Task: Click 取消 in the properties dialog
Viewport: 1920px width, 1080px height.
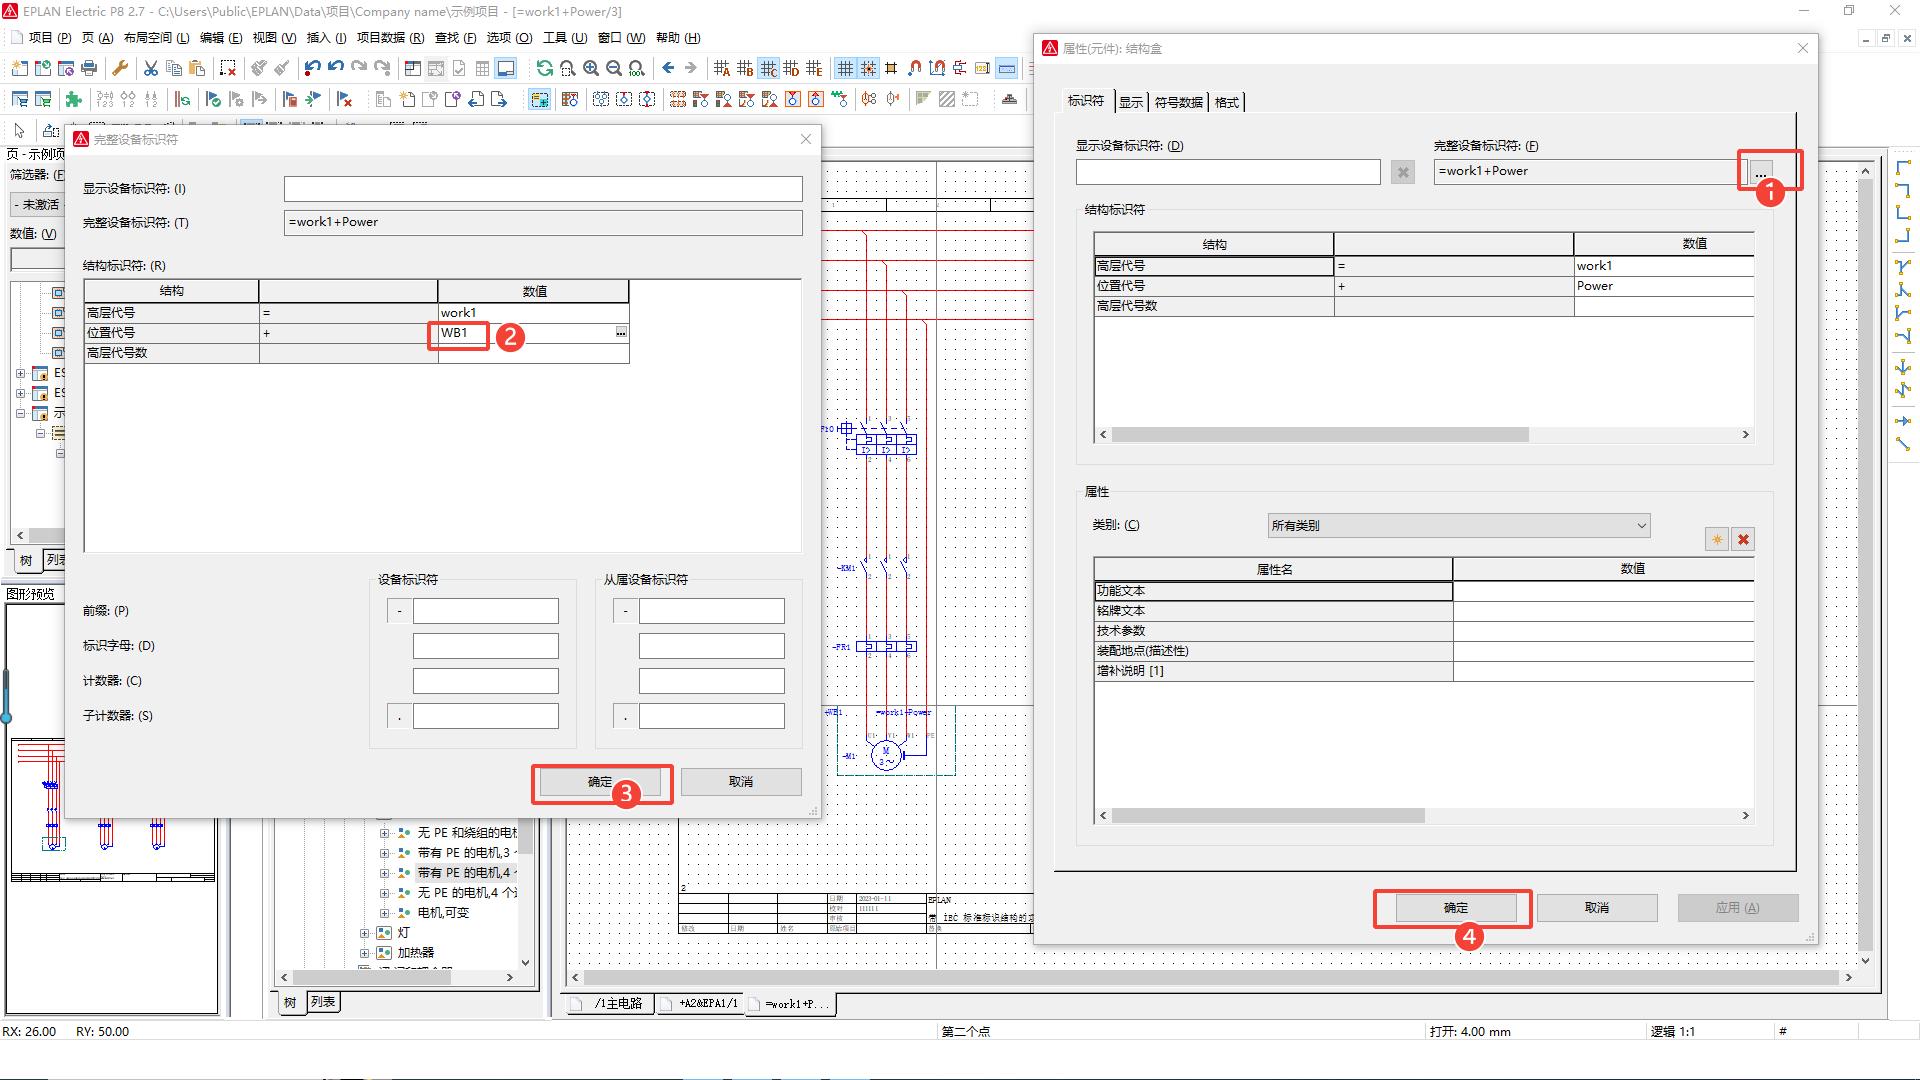Action: pos(1596,908)
